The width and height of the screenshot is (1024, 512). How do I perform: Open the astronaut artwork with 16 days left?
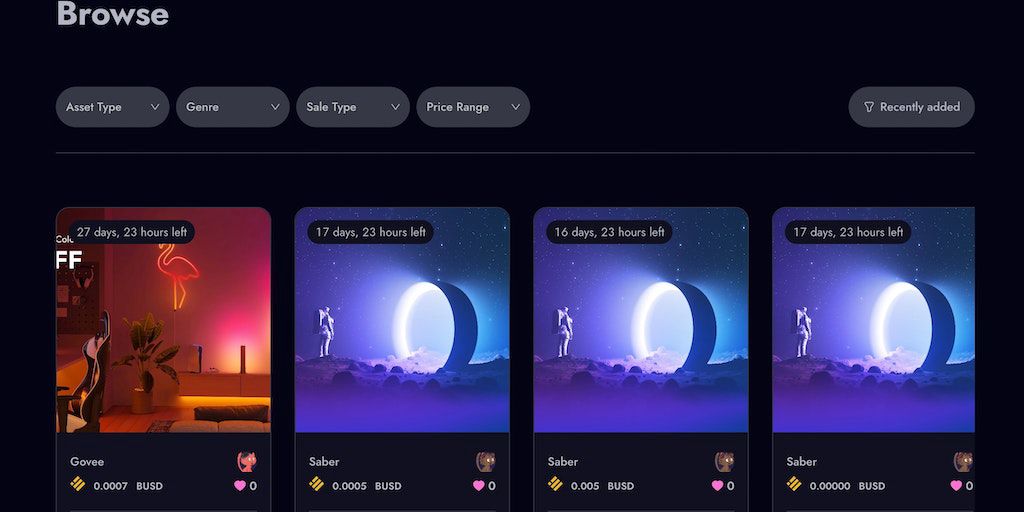pyautogui.click(x=641, y=320)
